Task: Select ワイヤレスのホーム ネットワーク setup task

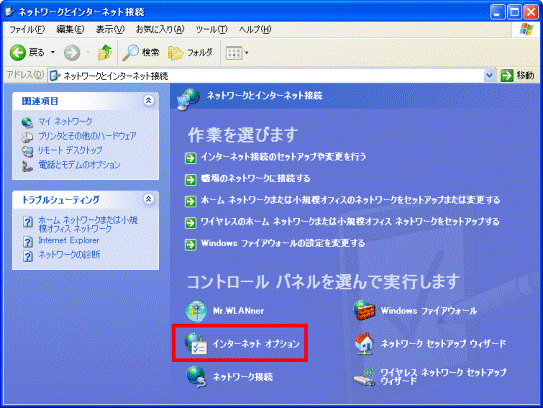Action: pyautogui.click(x=350, y=222)
